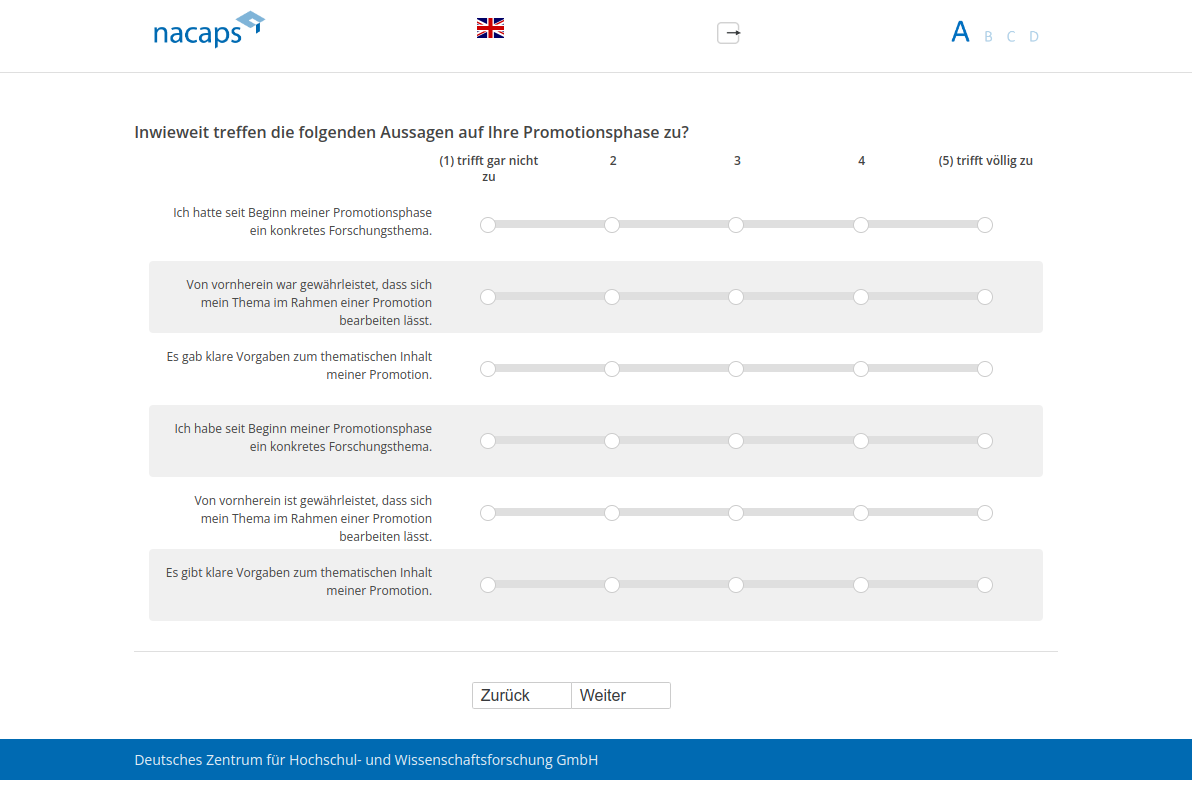The image size is (1192, 789).
Task: Rate 'Ich hatte seit Beginn' as 5
Action: click(x=985, y=225)
